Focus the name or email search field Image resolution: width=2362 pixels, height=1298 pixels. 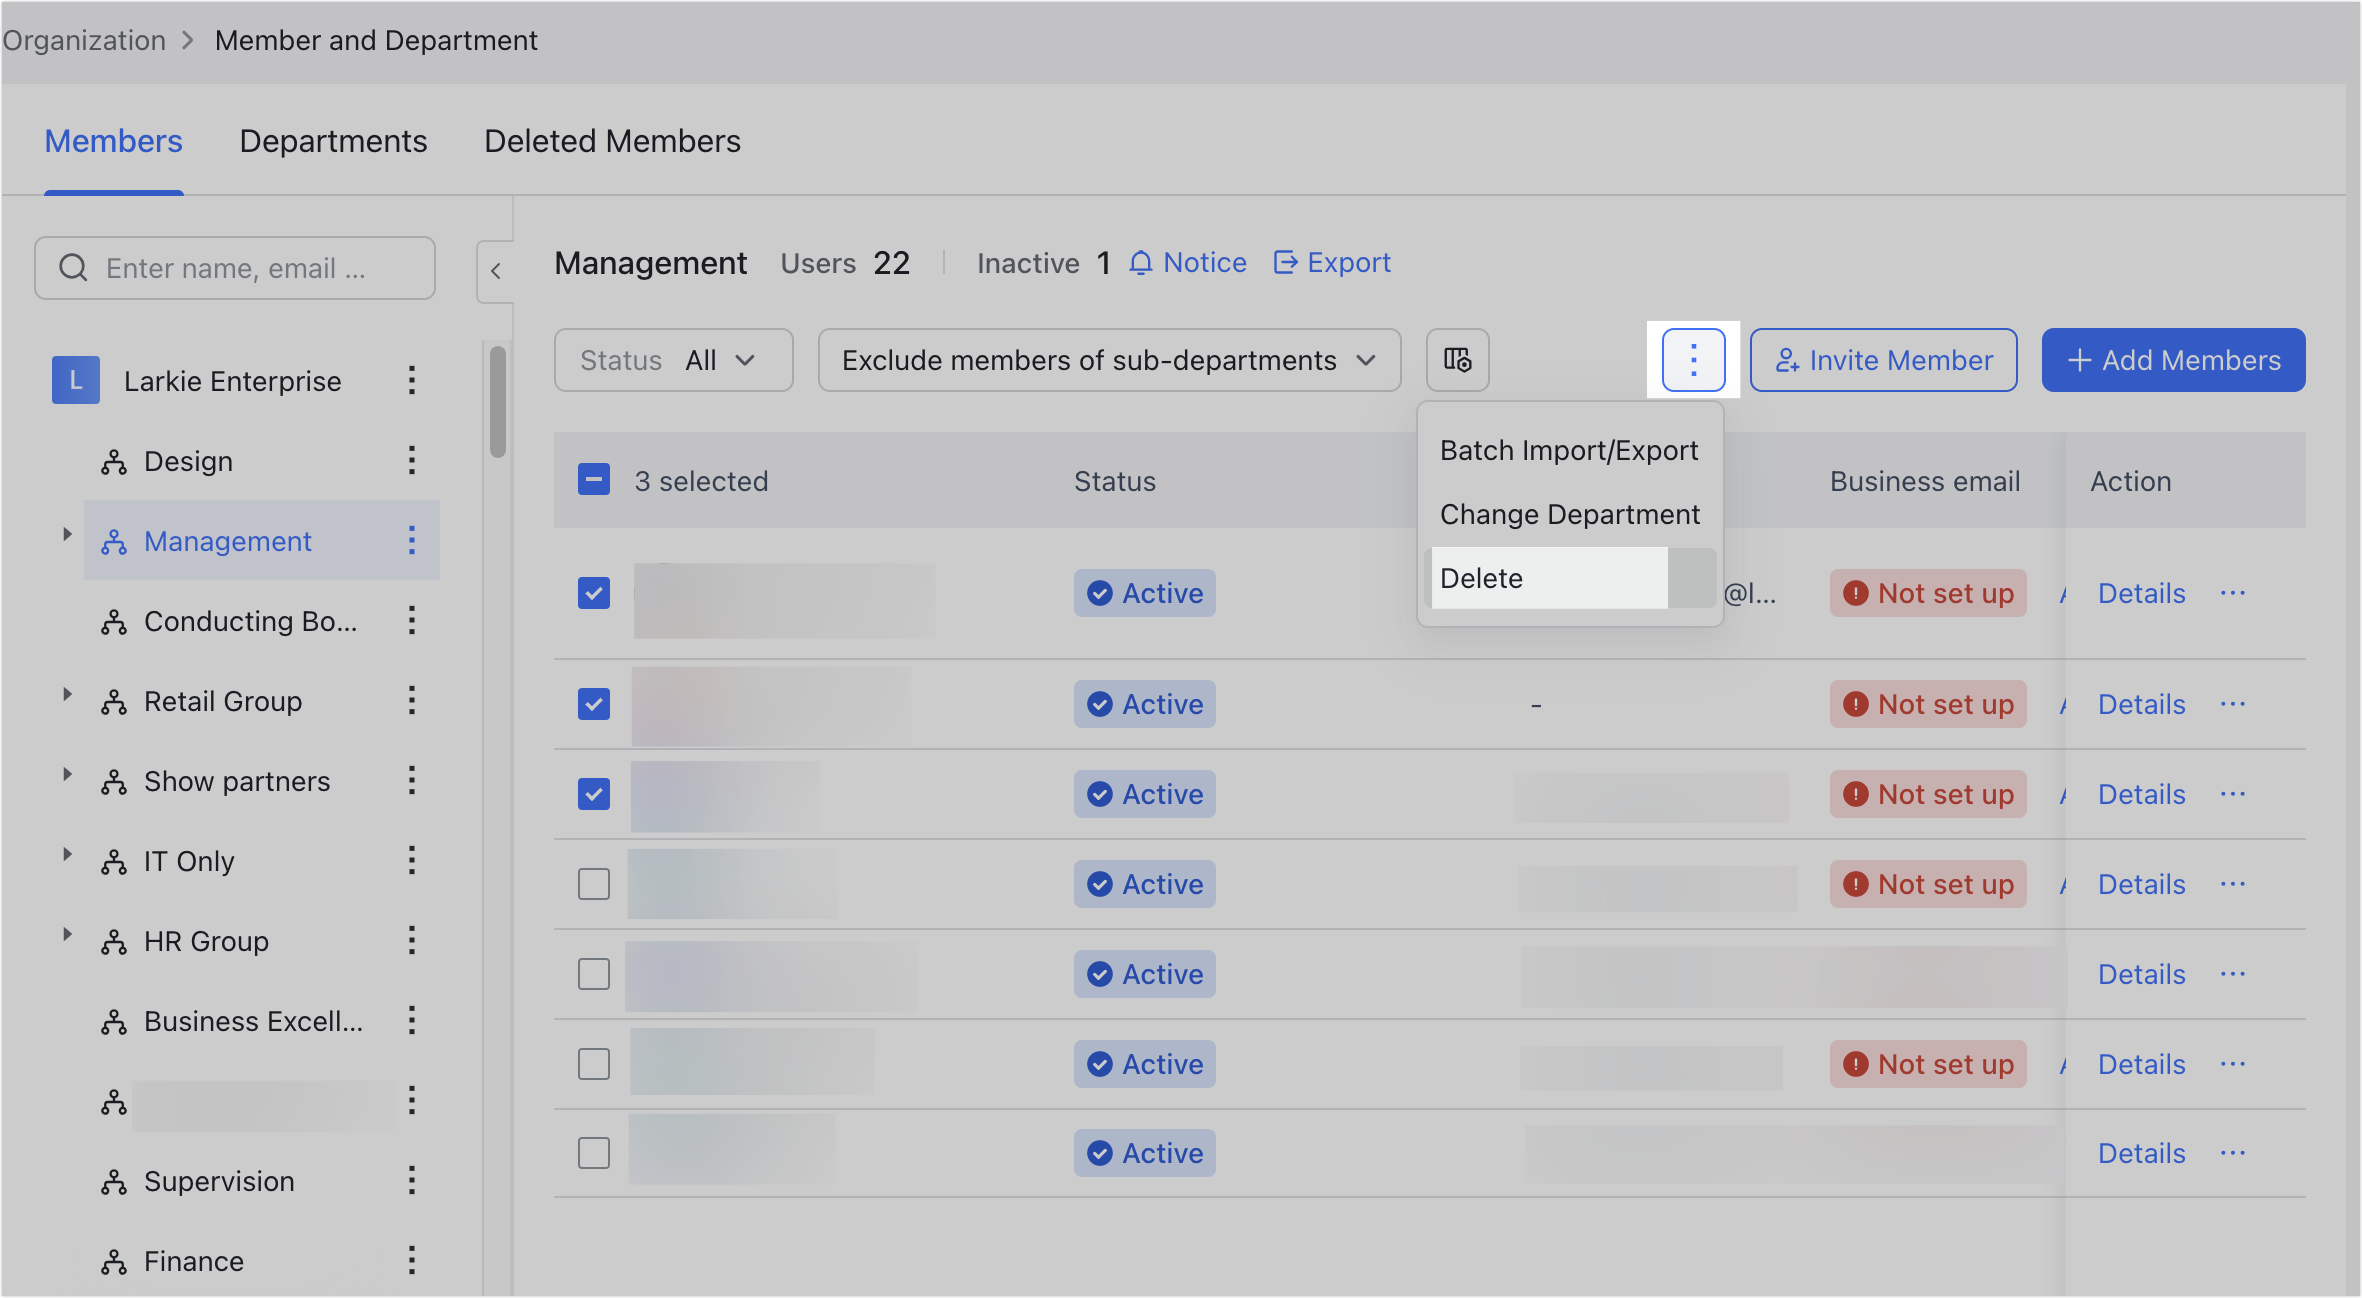point(235,268)
